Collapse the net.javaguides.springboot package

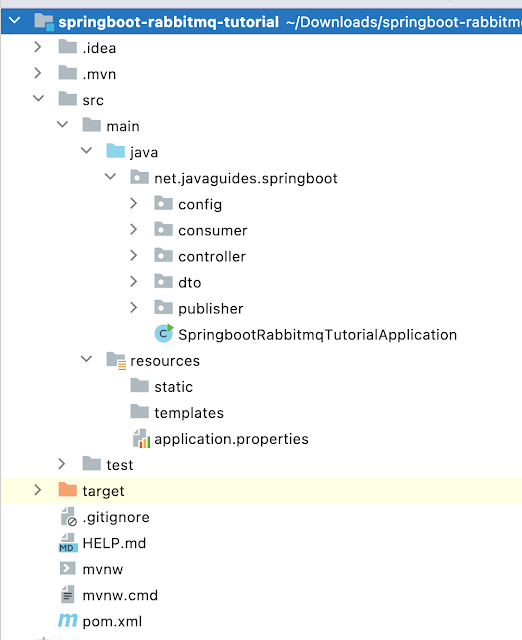[110, 177]
